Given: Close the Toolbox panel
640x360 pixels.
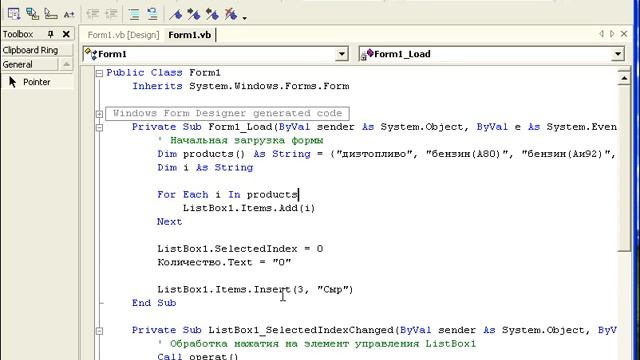Looking at the screenshot, I should (66, 34).
